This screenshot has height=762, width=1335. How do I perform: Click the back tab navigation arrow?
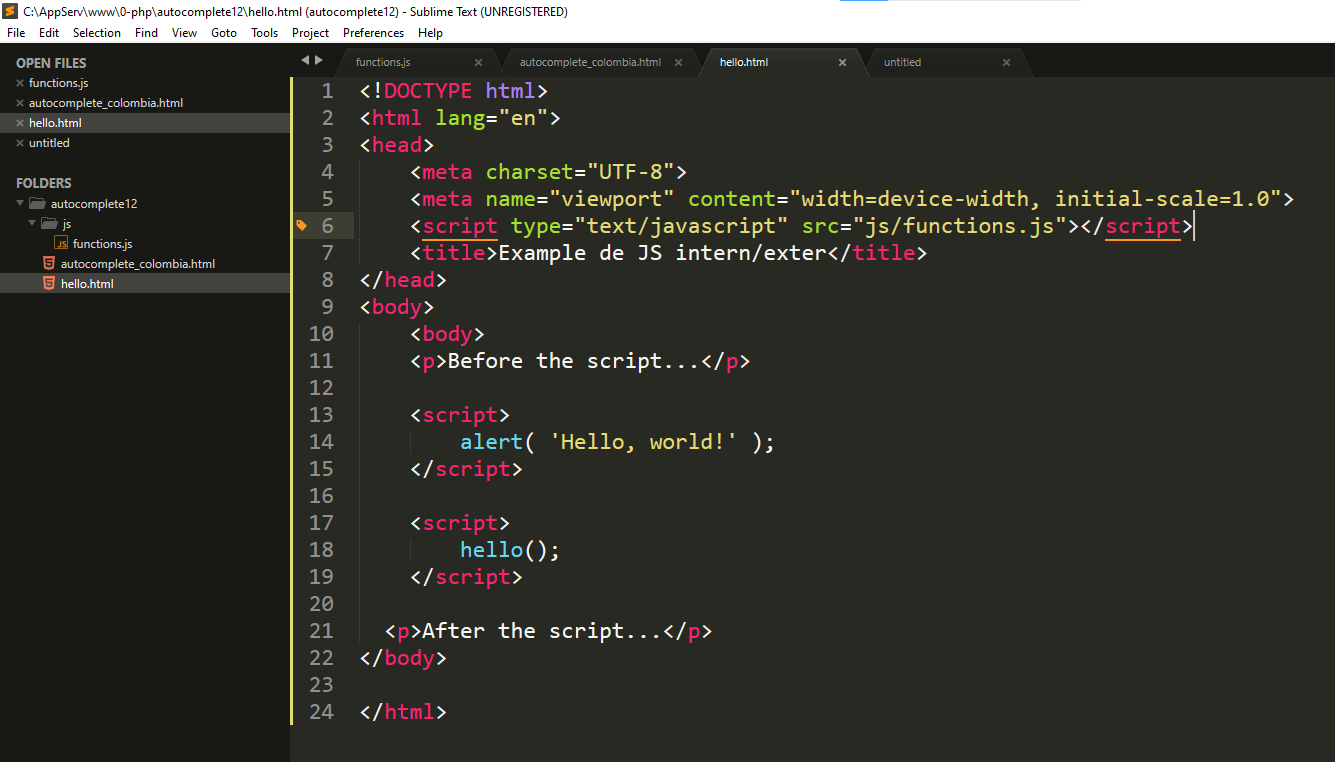[306, 60]
